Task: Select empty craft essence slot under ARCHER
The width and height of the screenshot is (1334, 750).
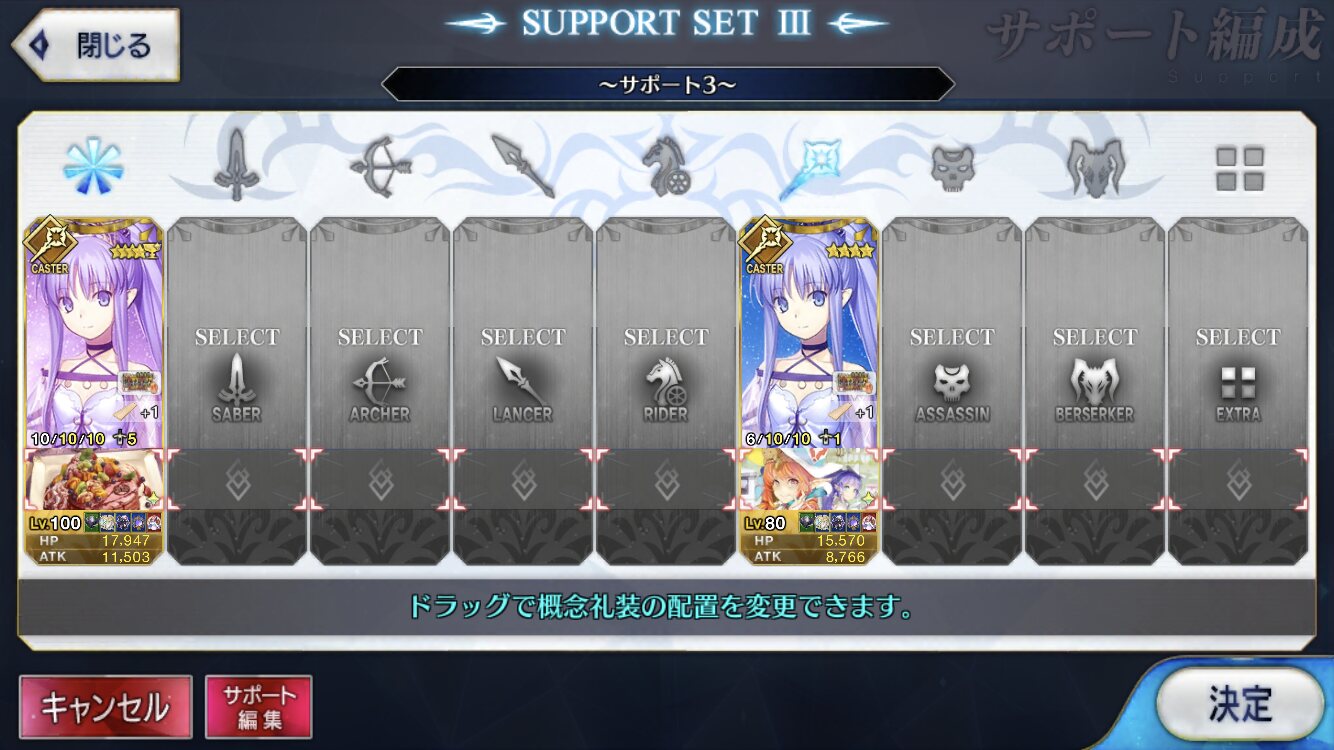Action: (380, 479)
